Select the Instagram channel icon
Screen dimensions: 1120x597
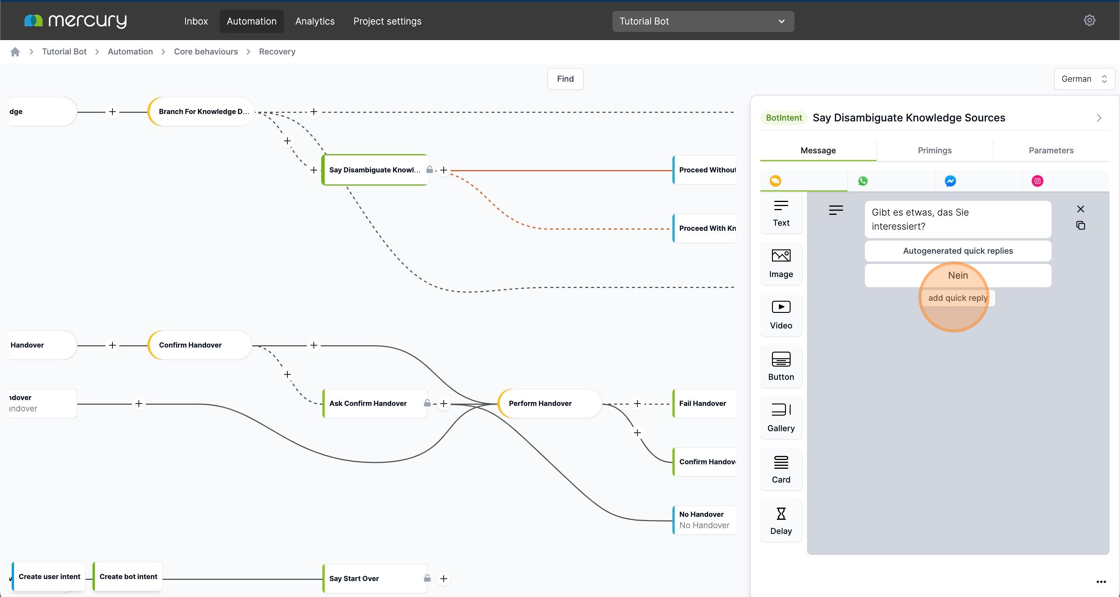click(1037, 181)
